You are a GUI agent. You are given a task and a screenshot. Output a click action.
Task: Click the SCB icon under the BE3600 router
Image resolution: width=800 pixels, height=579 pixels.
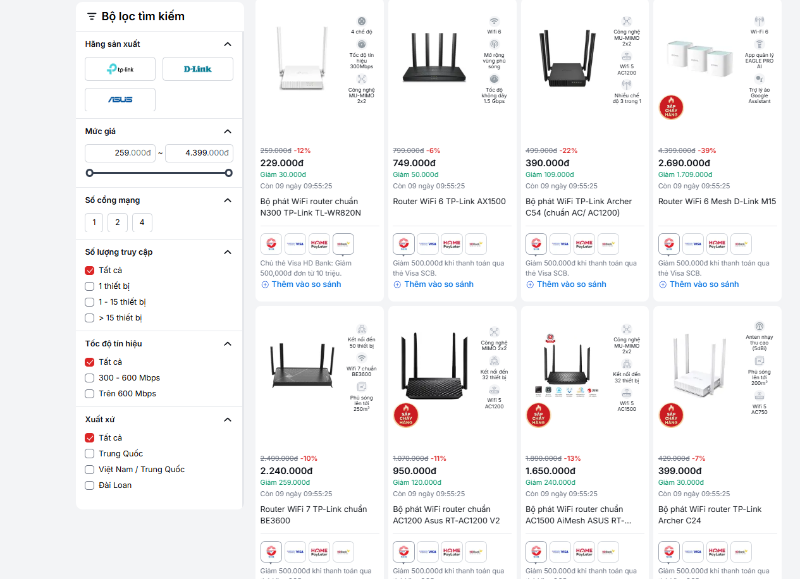(x=271, y=551)
